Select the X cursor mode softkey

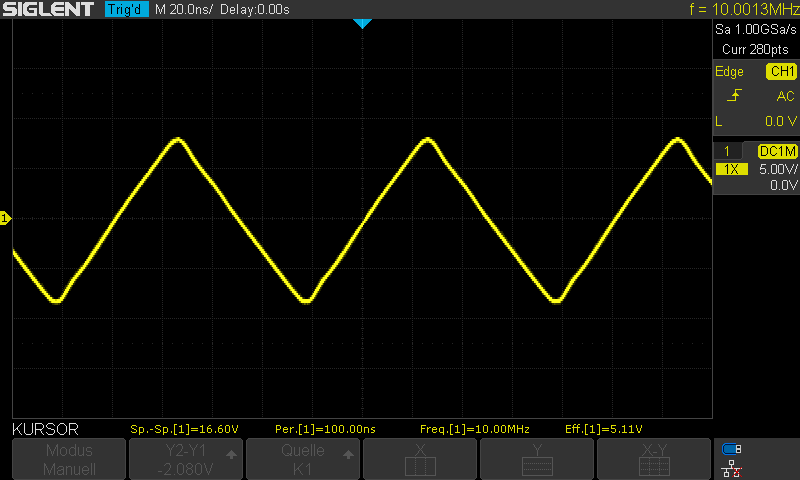(420, 459)
